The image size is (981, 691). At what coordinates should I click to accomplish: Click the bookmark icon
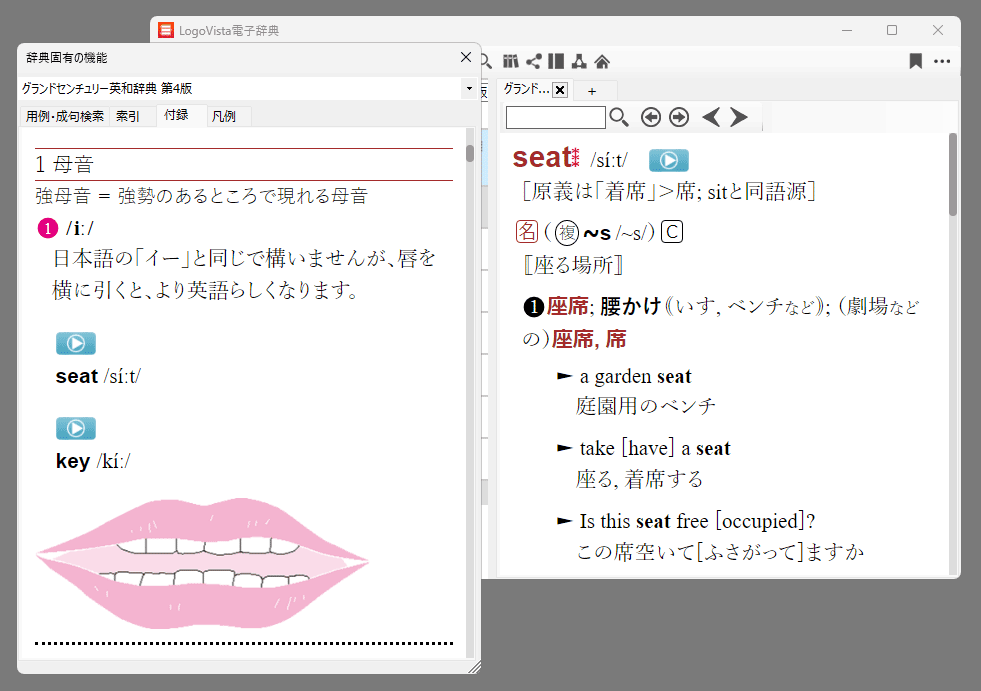pyautogui.click(x=915, y=61)
